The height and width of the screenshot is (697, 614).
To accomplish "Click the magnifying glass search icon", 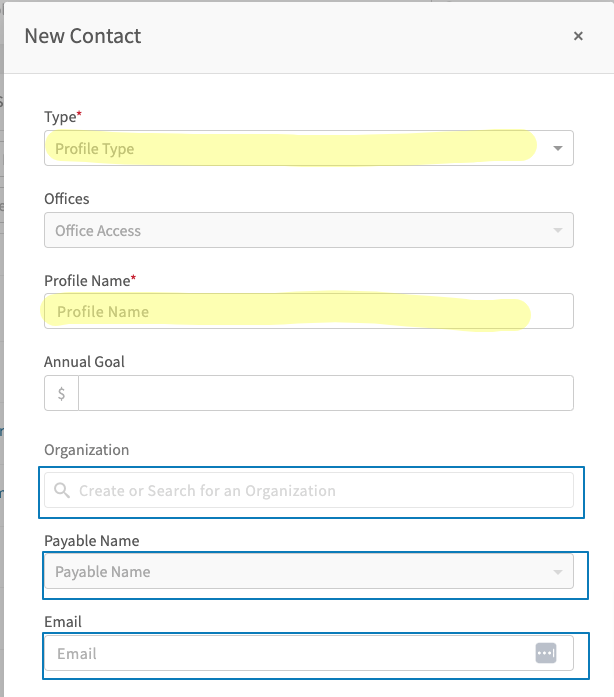I will click(x=62, y=490).
